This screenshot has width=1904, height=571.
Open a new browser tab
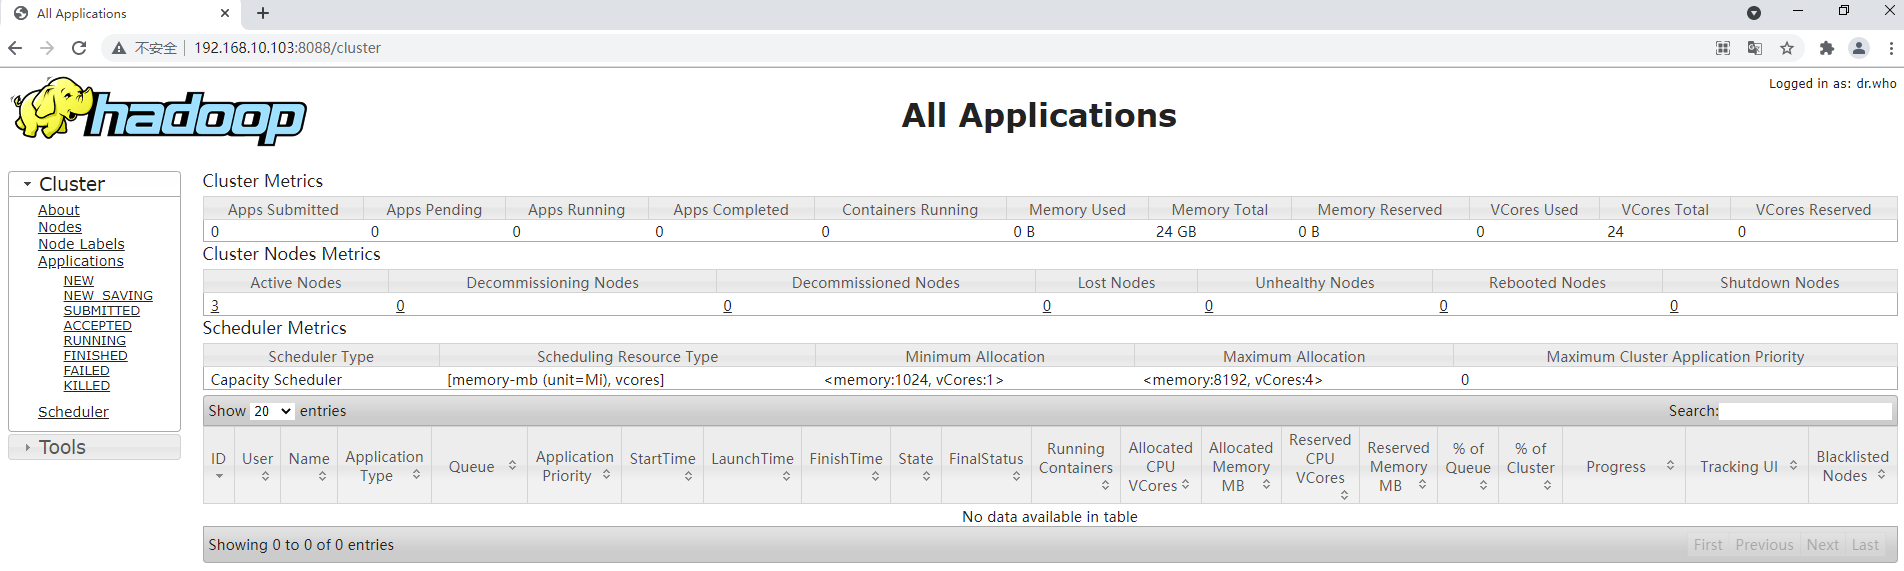tap(263, 13)
